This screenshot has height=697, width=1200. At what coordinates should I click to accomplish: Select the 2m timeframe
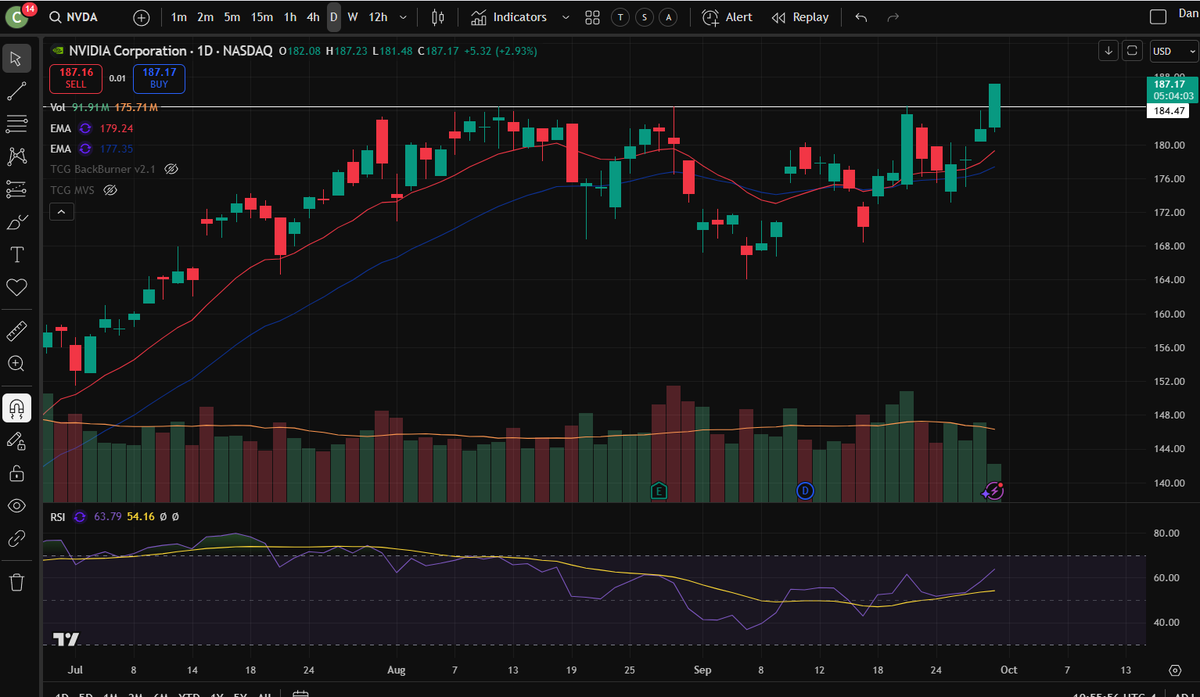pos(205,17)
